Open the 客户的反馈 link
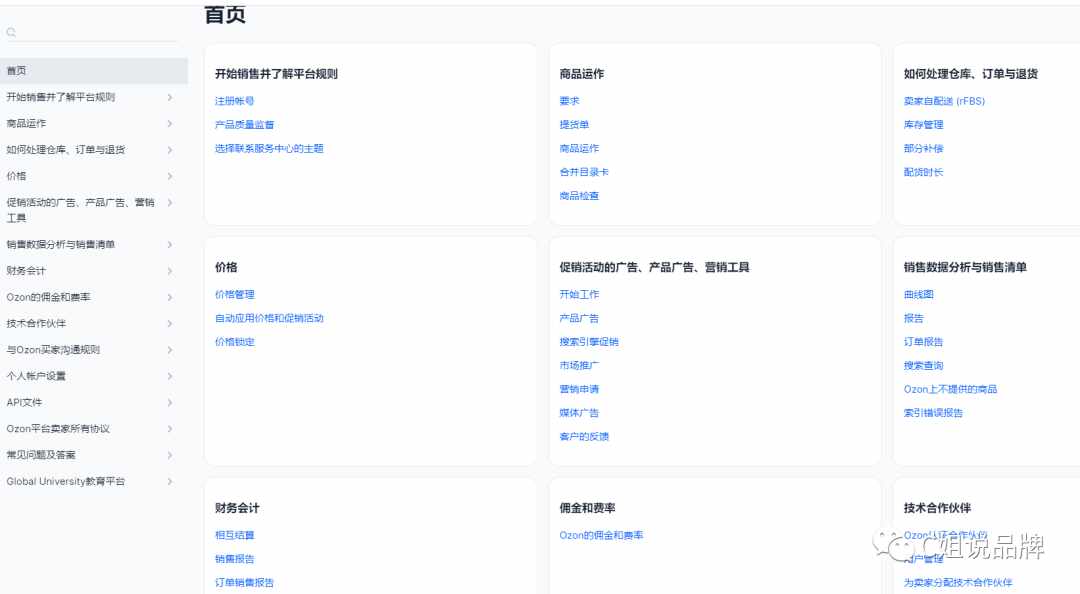This screenshot has width=1080, height=594. click(584, 437)
